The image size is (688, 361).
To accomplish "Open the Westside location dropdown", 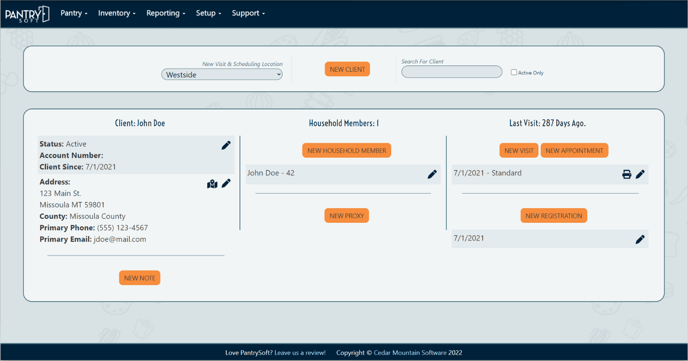I will (x=222, y=75).
